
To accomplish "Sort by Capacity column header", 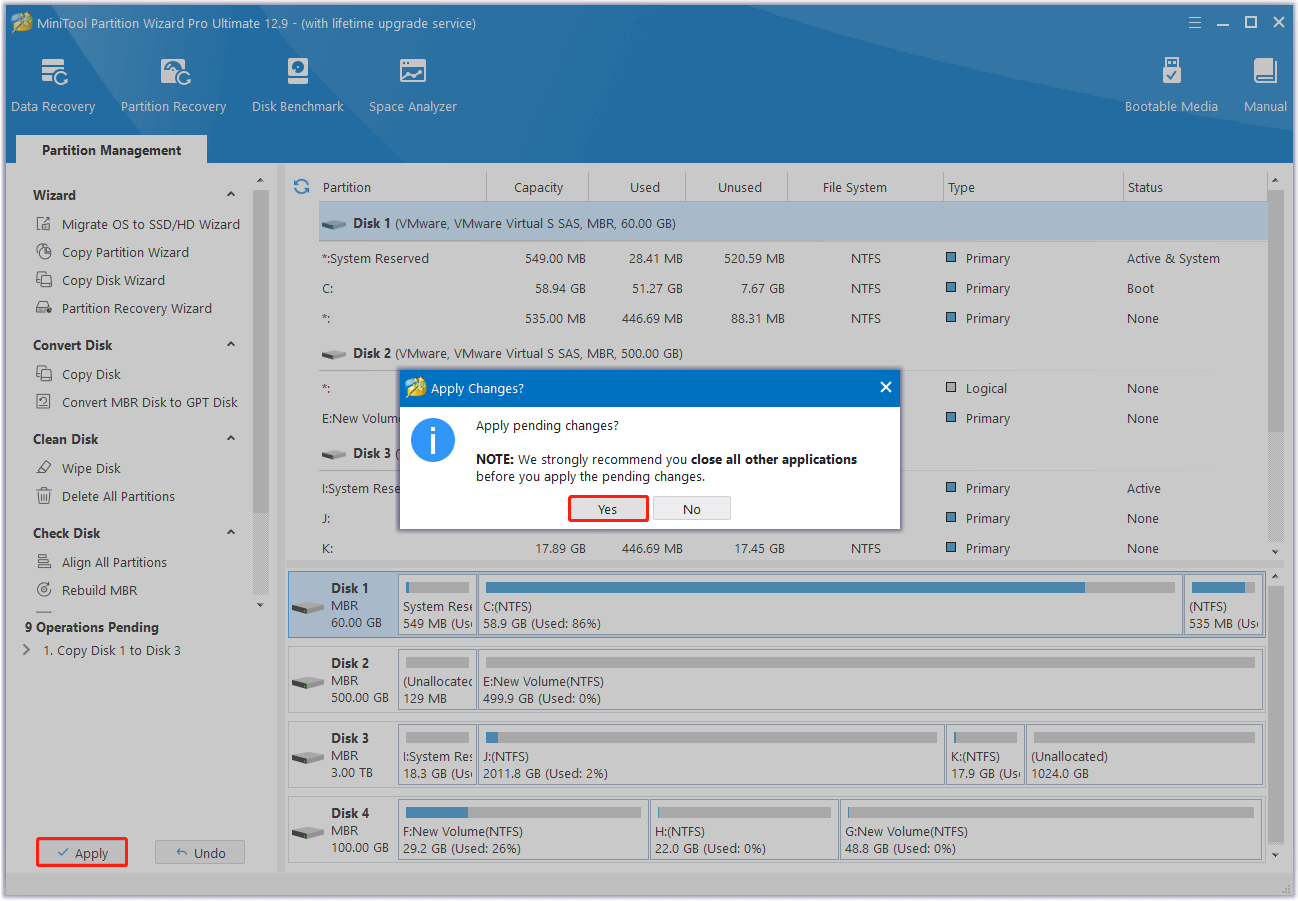I will [x=538, y=187].
